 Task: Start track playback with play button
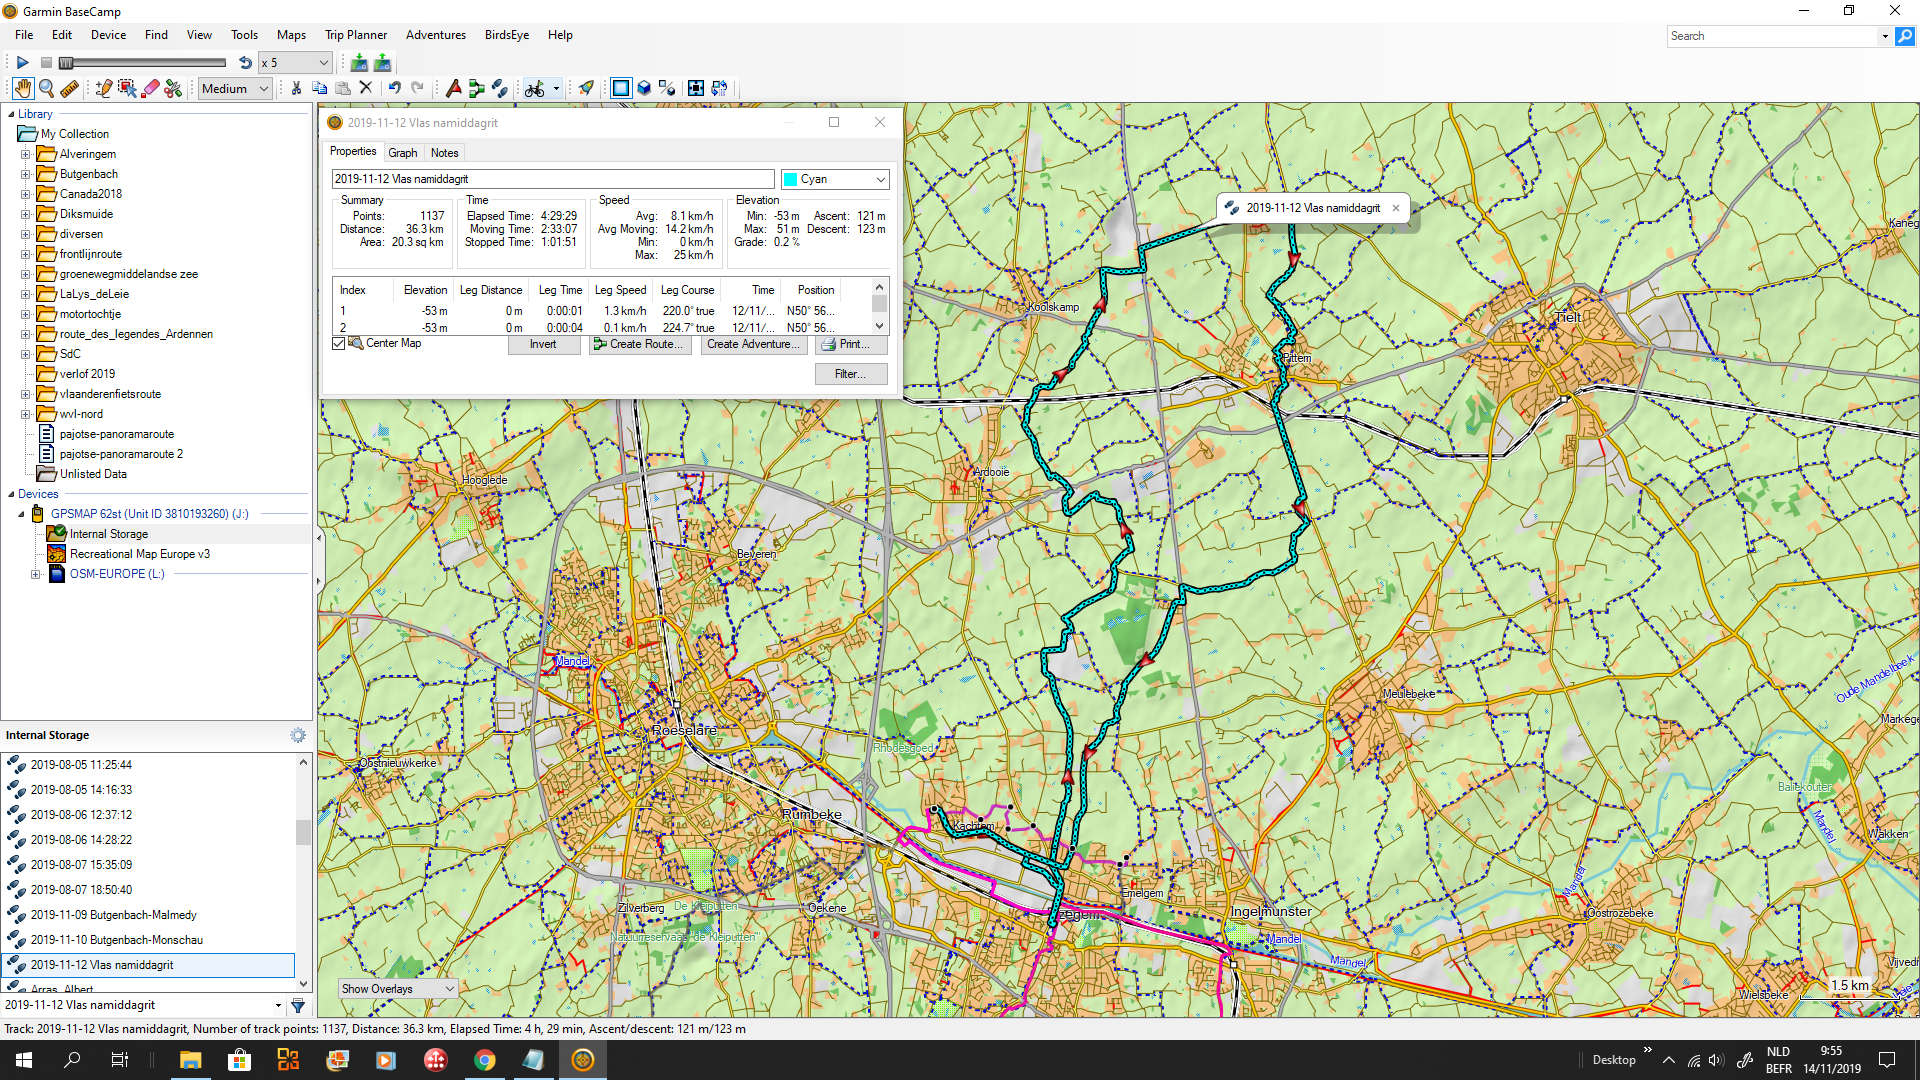(x=22, y=62)
